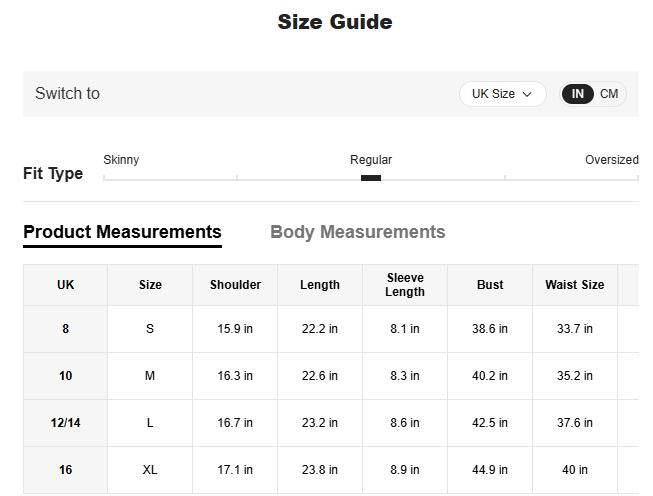Select the UK 16 row header
653x496 pixels.
point(66,470)
